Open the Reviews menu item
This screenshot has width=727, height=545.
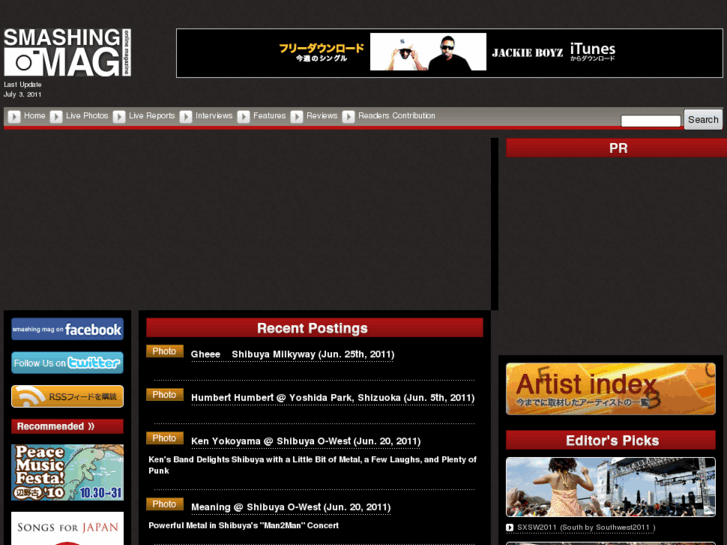pos(322,115)
